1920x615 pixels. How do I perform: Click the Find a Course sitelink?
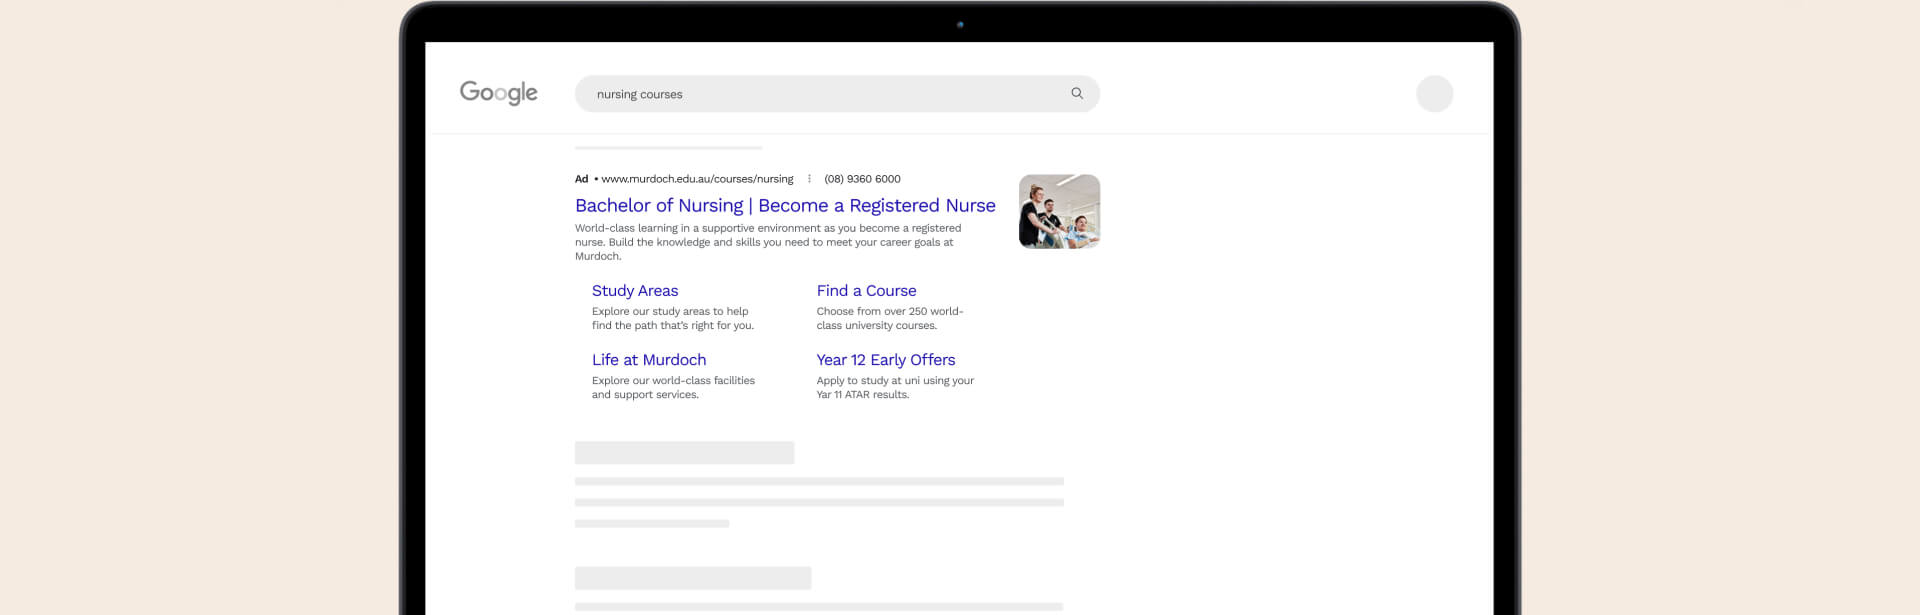pyautogui.click(x=866, y=291)
